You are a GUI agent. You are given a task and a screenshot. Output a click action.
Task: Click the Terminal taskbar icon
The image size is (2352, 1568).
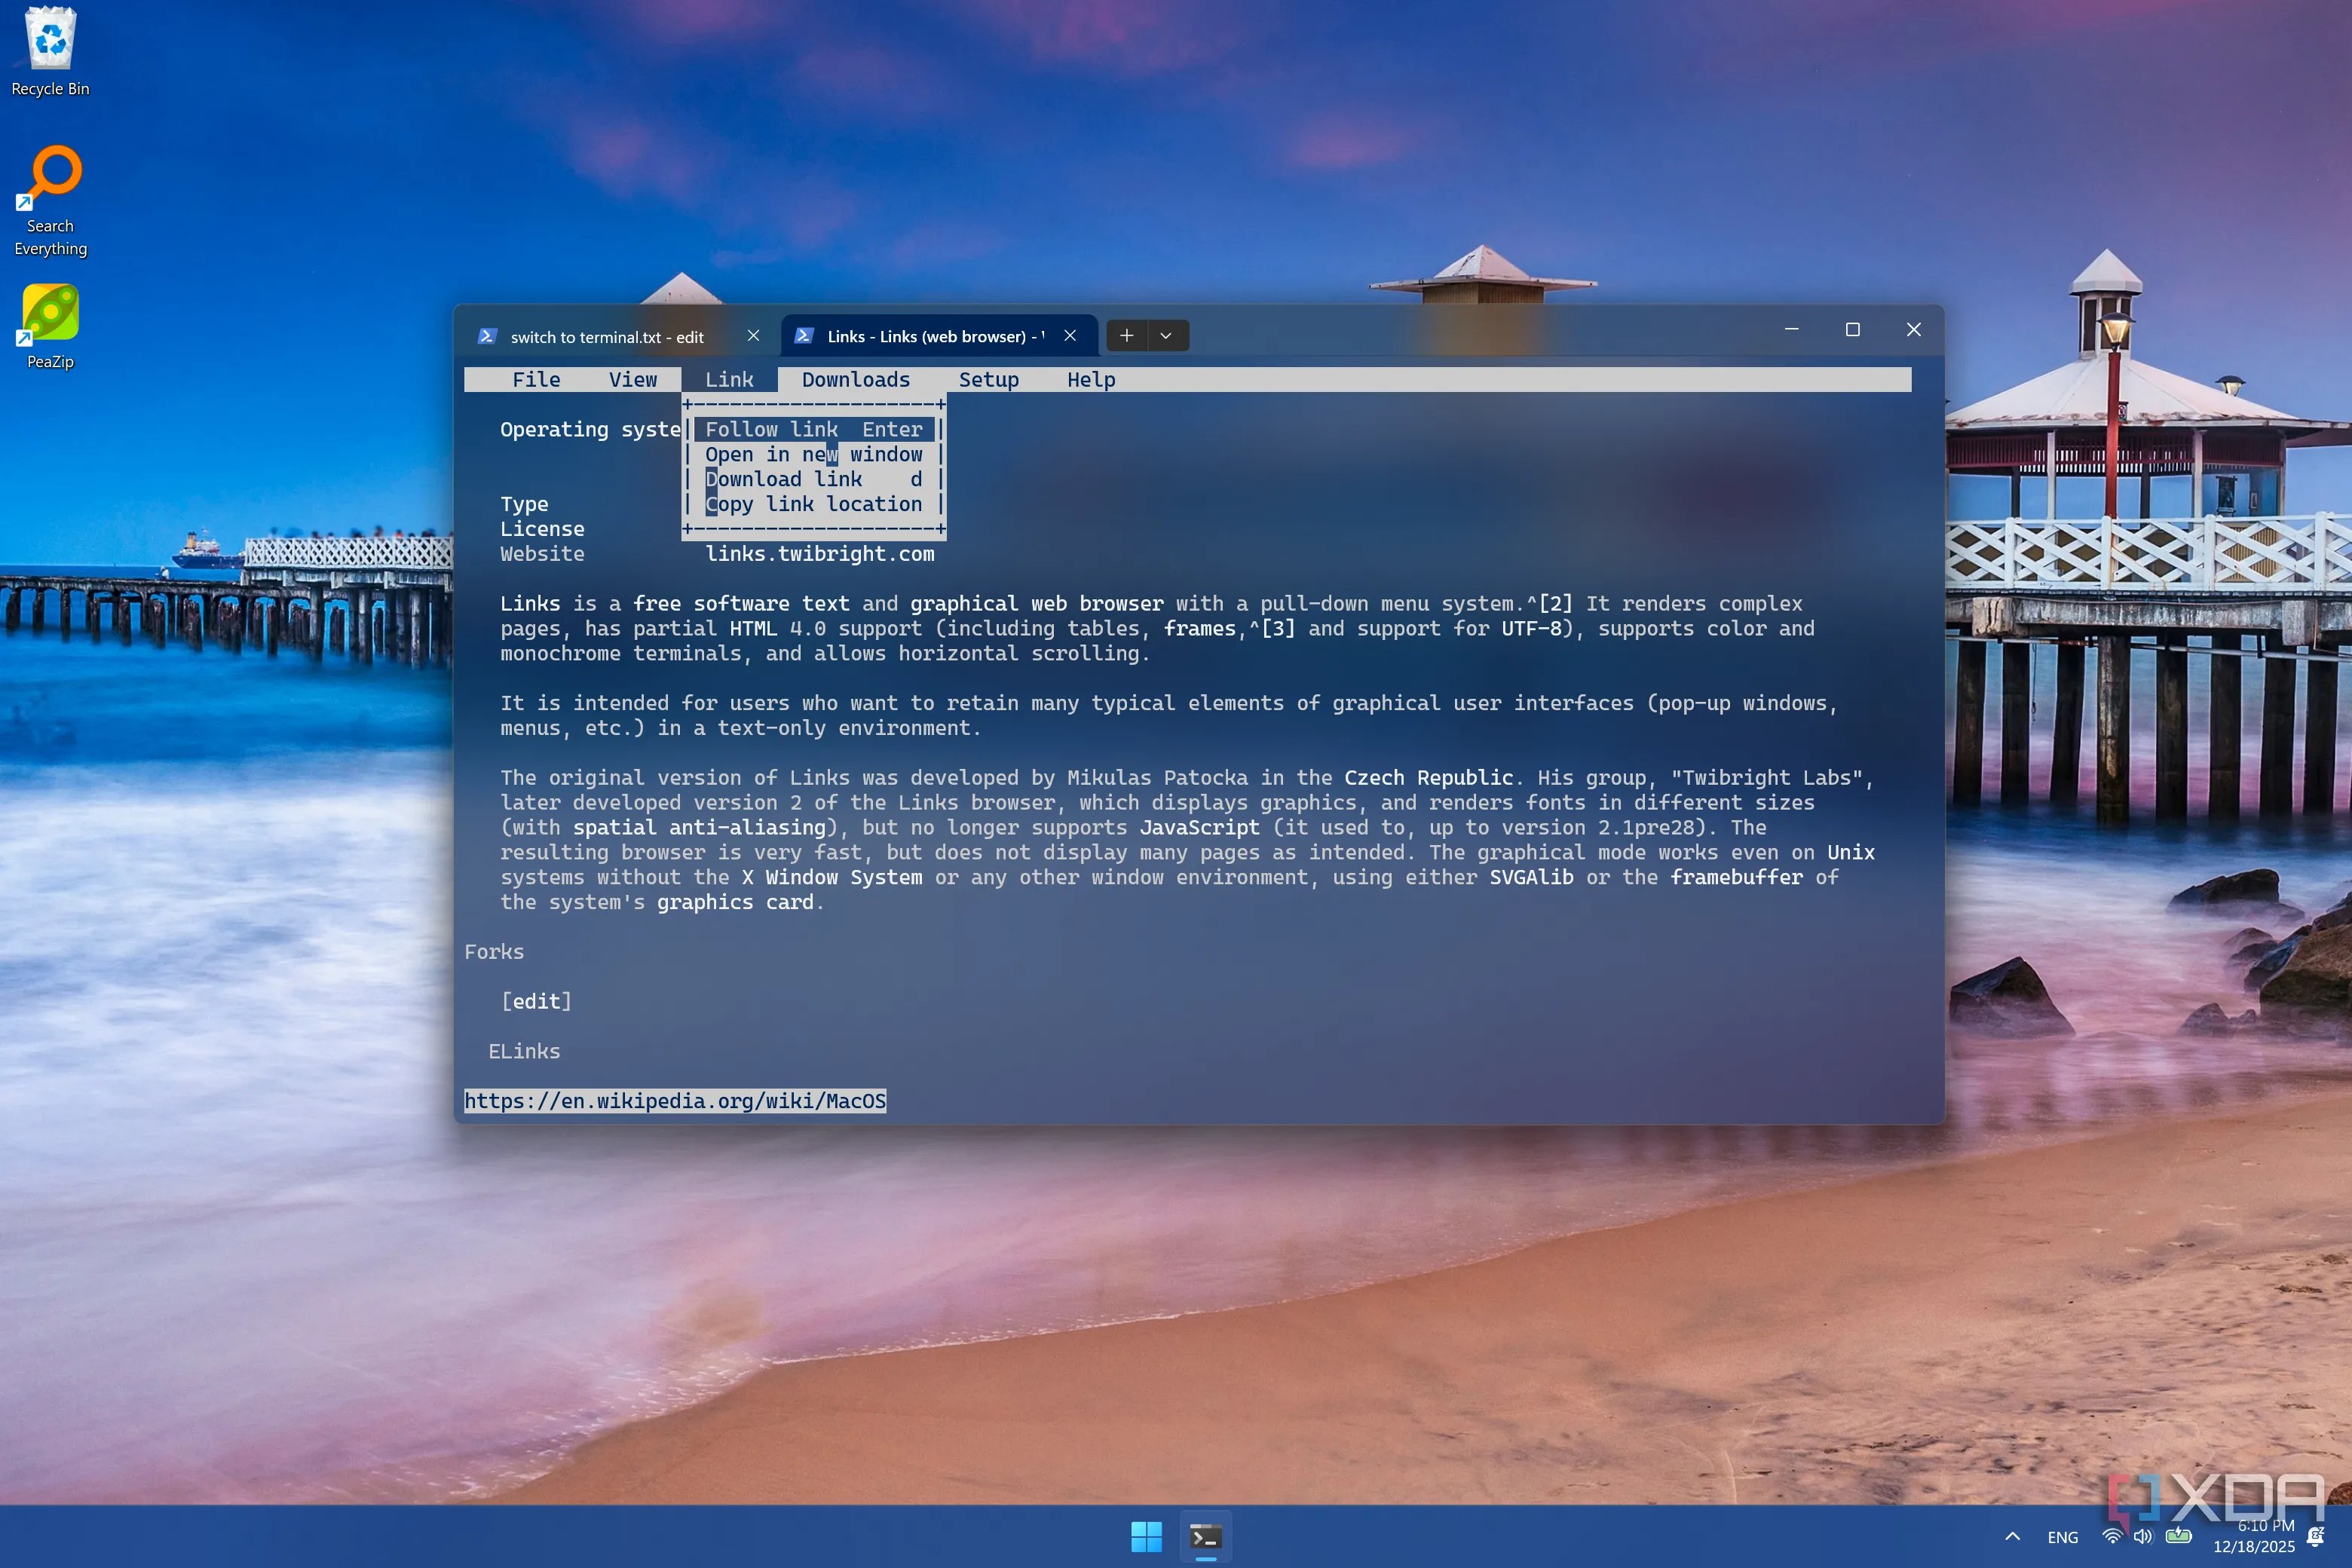point(1205,1537)
